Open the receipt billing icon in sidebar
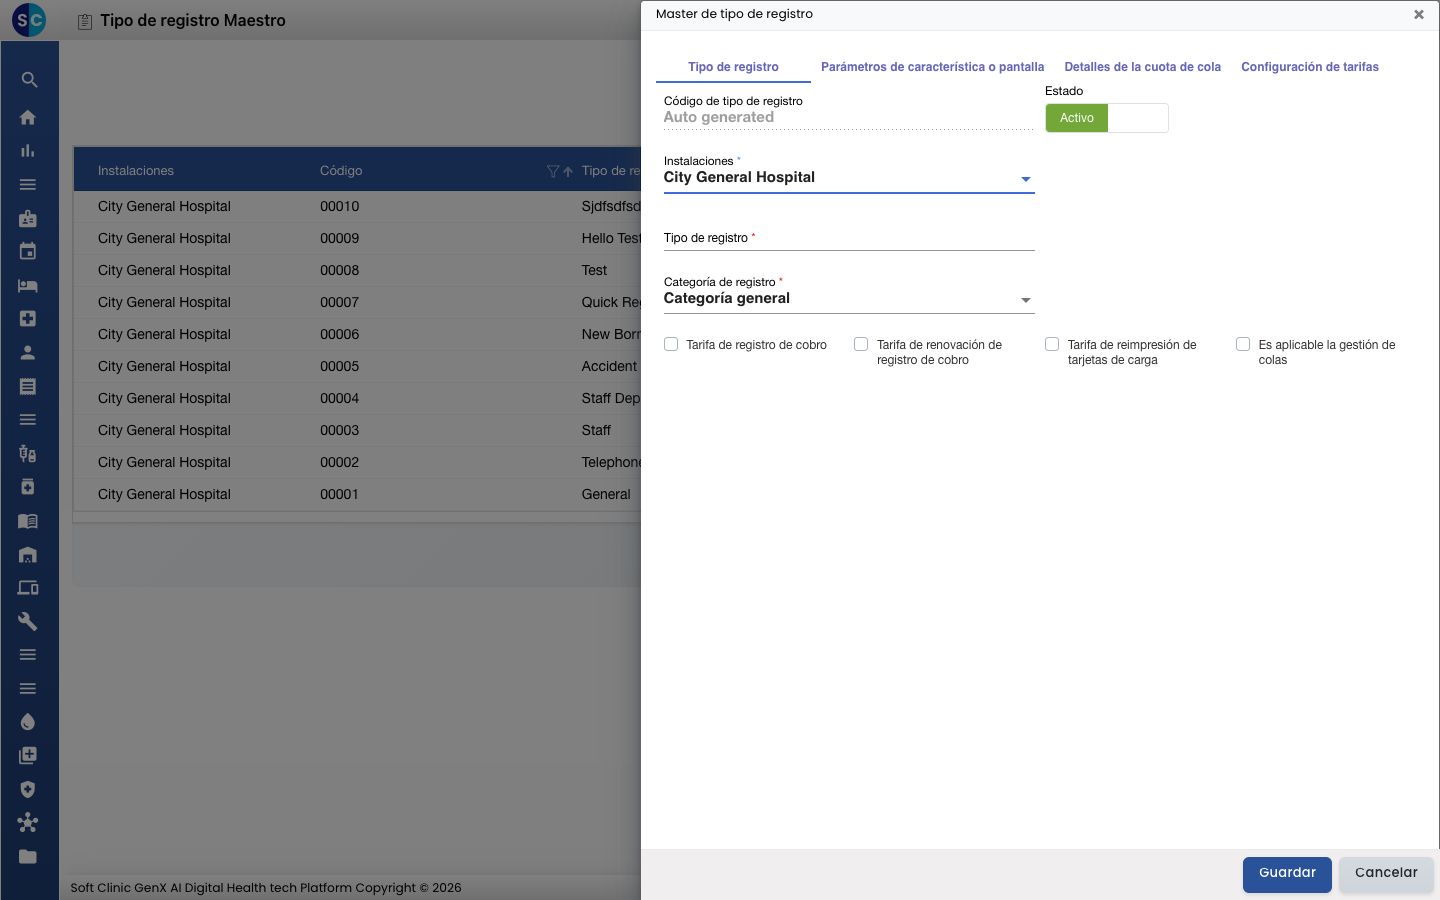 [x=28, y=386]
